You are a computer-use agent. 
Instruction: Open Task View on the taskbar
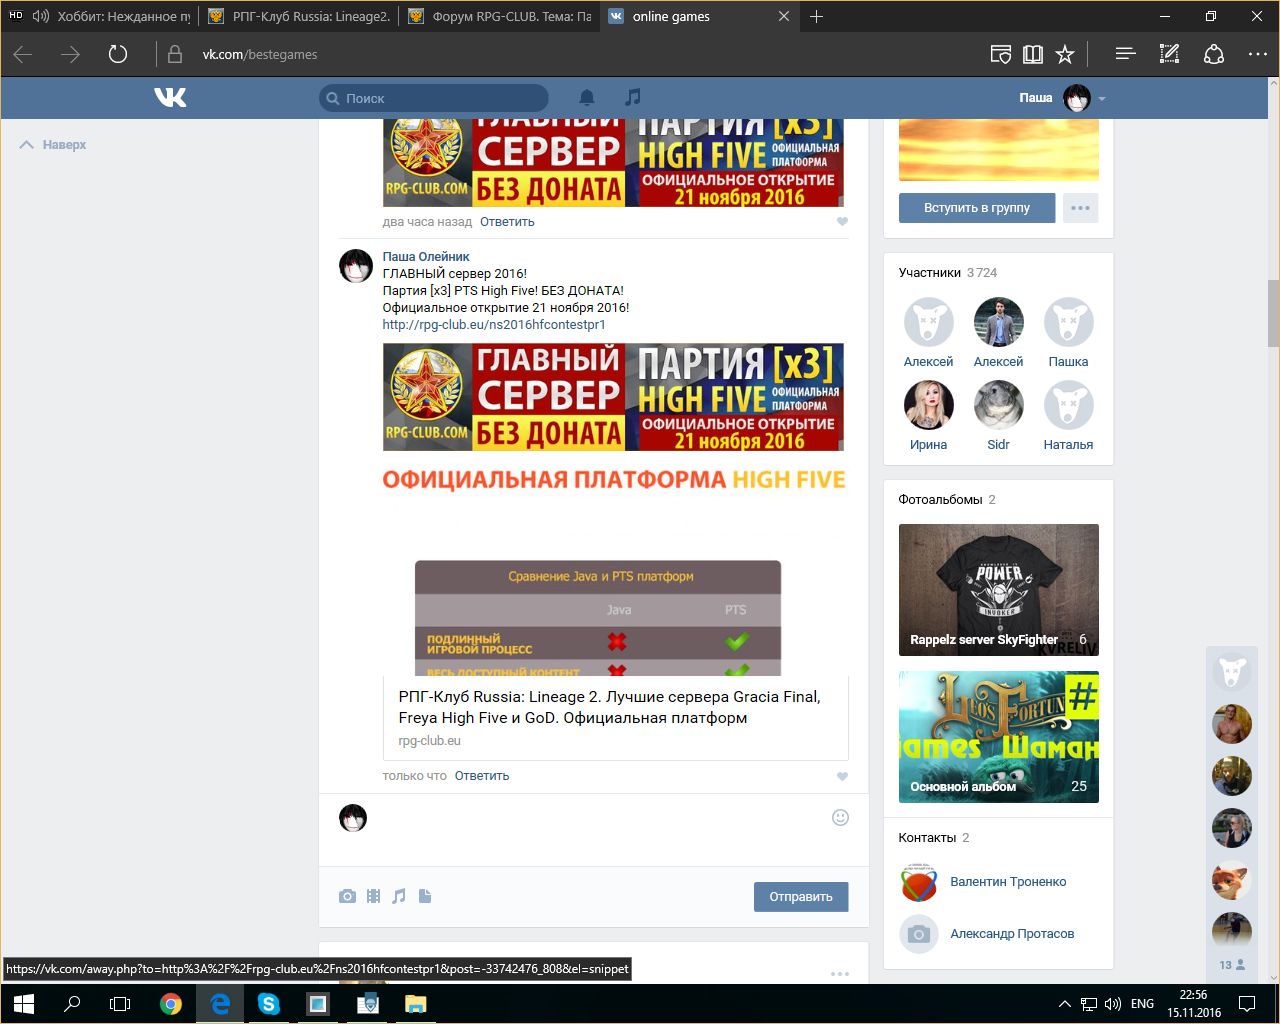point(120,1003)
